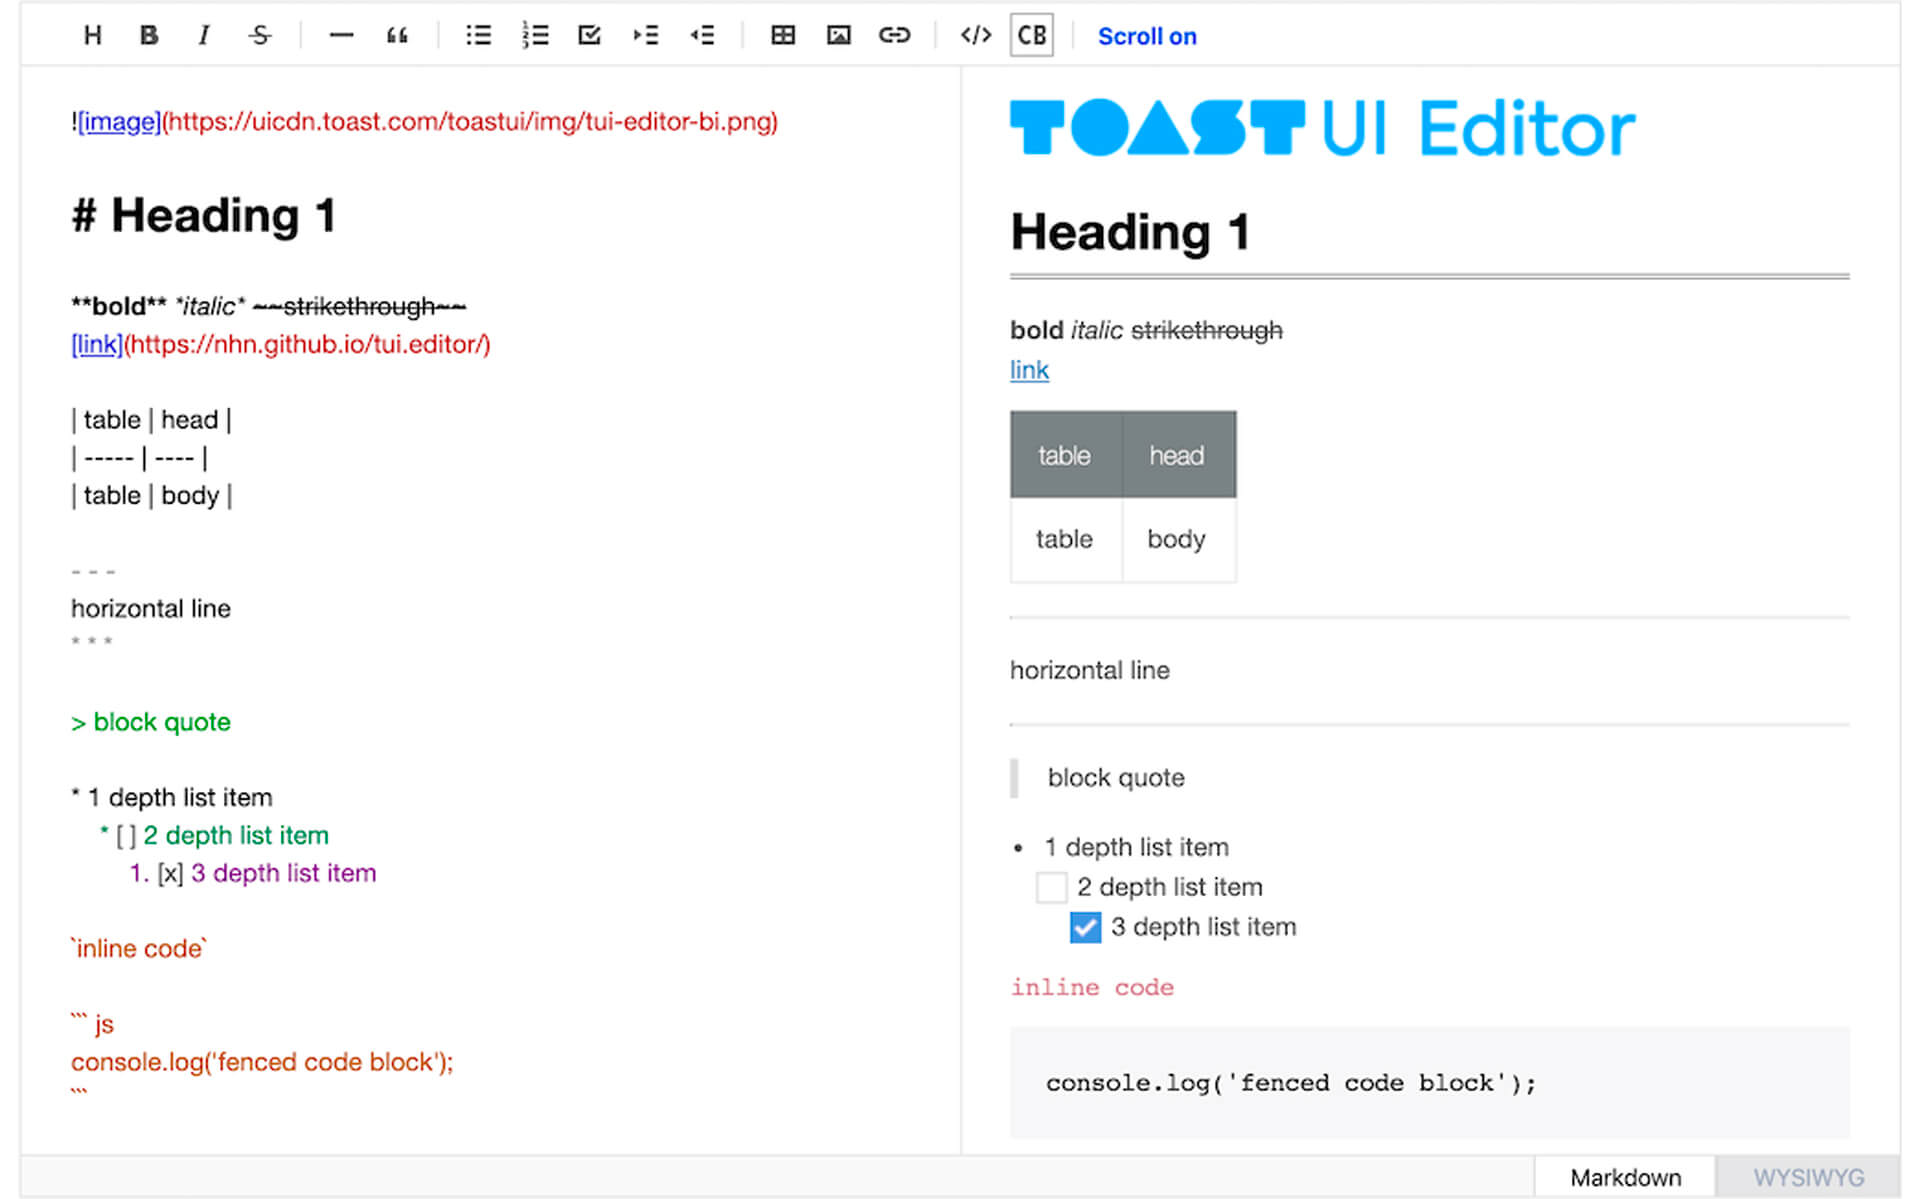Click the TOAST UI Editor logo image
Viewport: 1920px width, 1199px height.
[x=1323, y=128]
